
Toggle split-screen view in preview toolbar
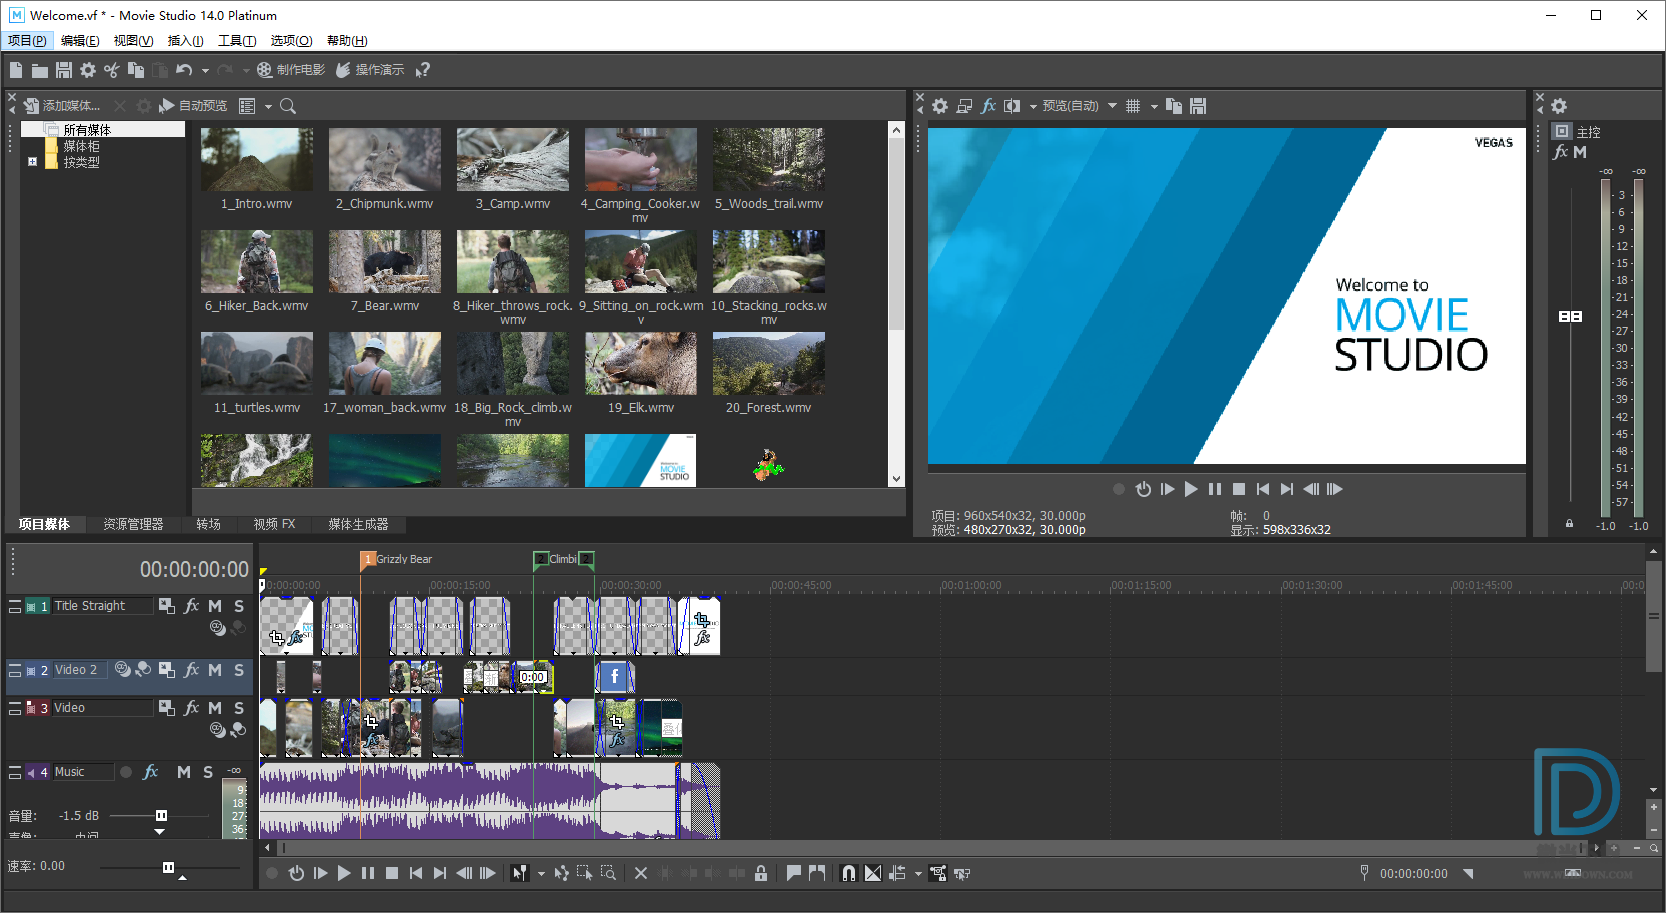(x=1012, y=106)
